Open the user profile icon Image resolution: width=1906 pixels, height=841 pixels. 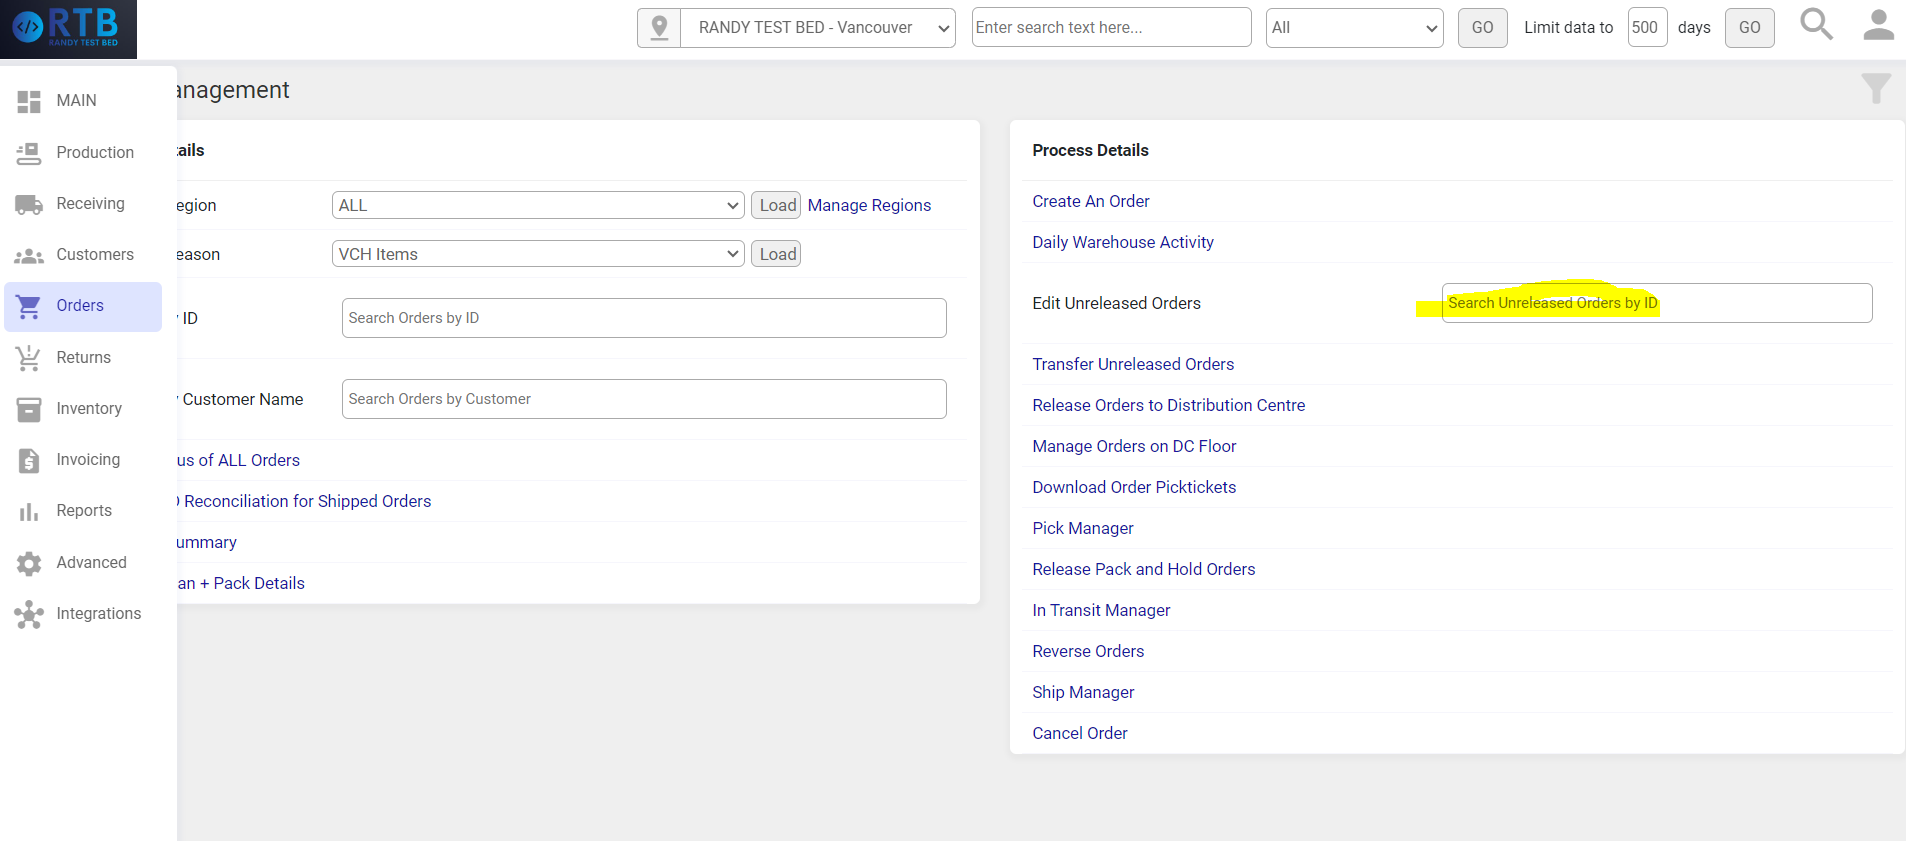point(1878,26)
